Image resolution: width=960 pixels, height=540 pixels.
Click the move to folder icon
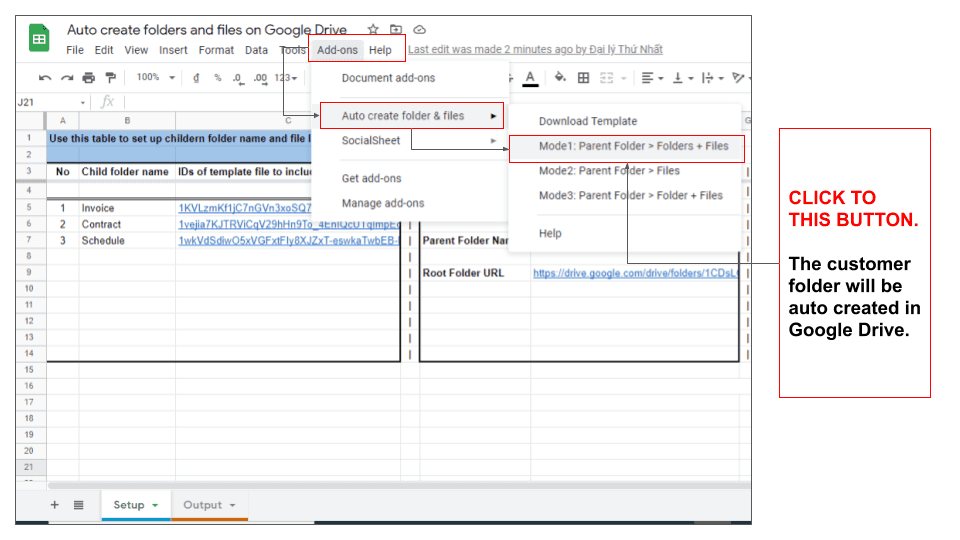(x=396, y=30)
